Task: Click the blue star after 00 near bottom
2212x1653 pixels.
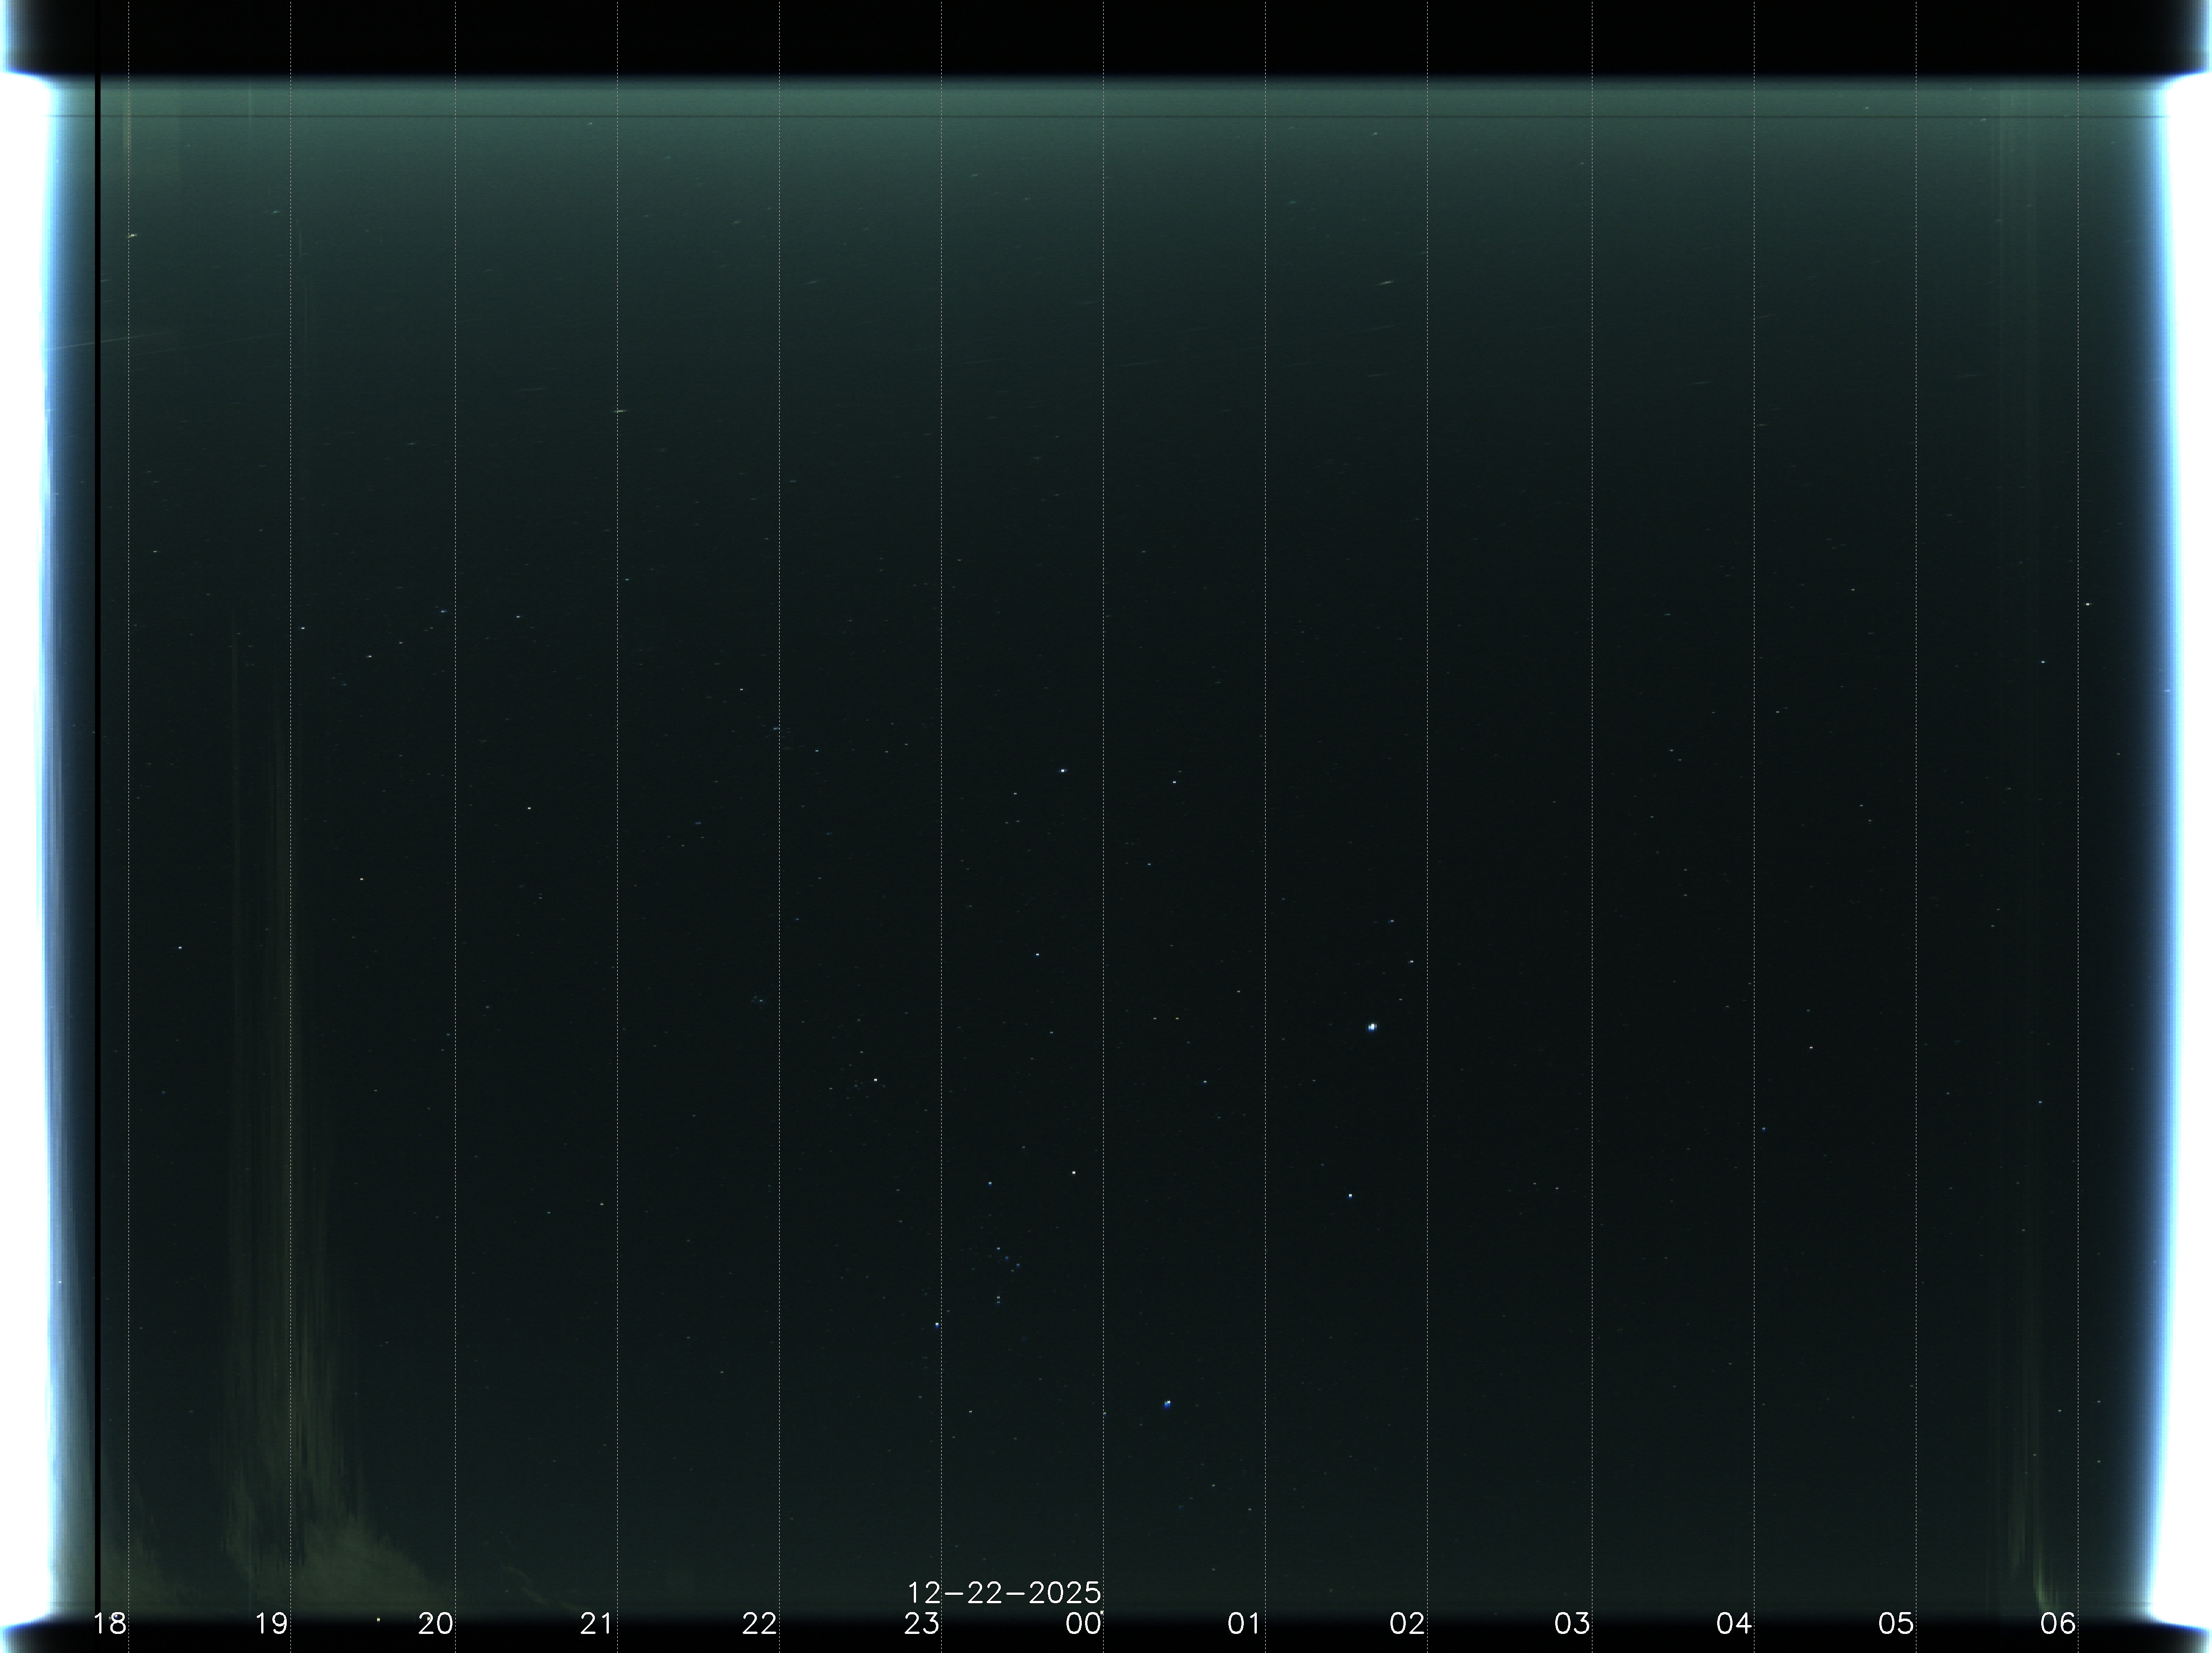Action: pyautogui.click(x=1167, y=1404)
